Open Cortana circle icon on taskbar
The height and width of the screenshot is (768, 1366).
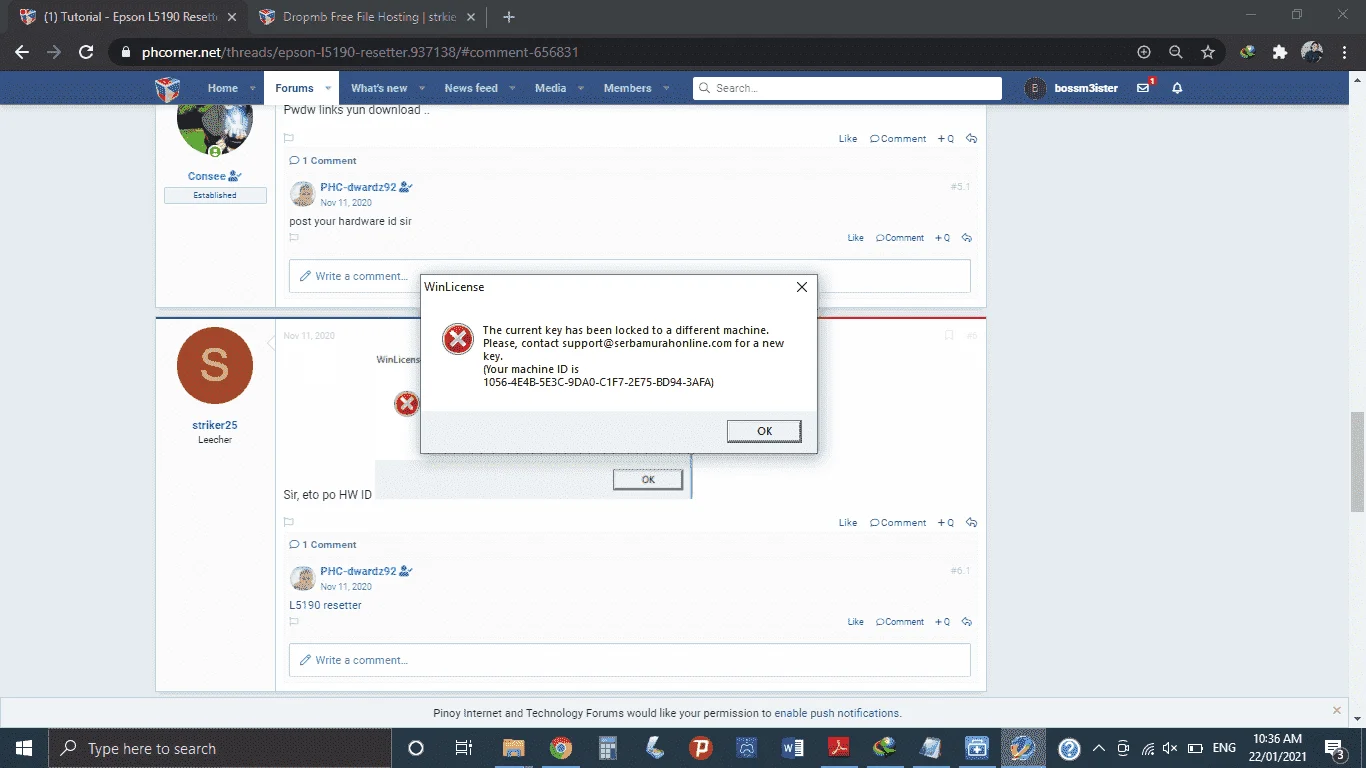click(x=416, y=748)
